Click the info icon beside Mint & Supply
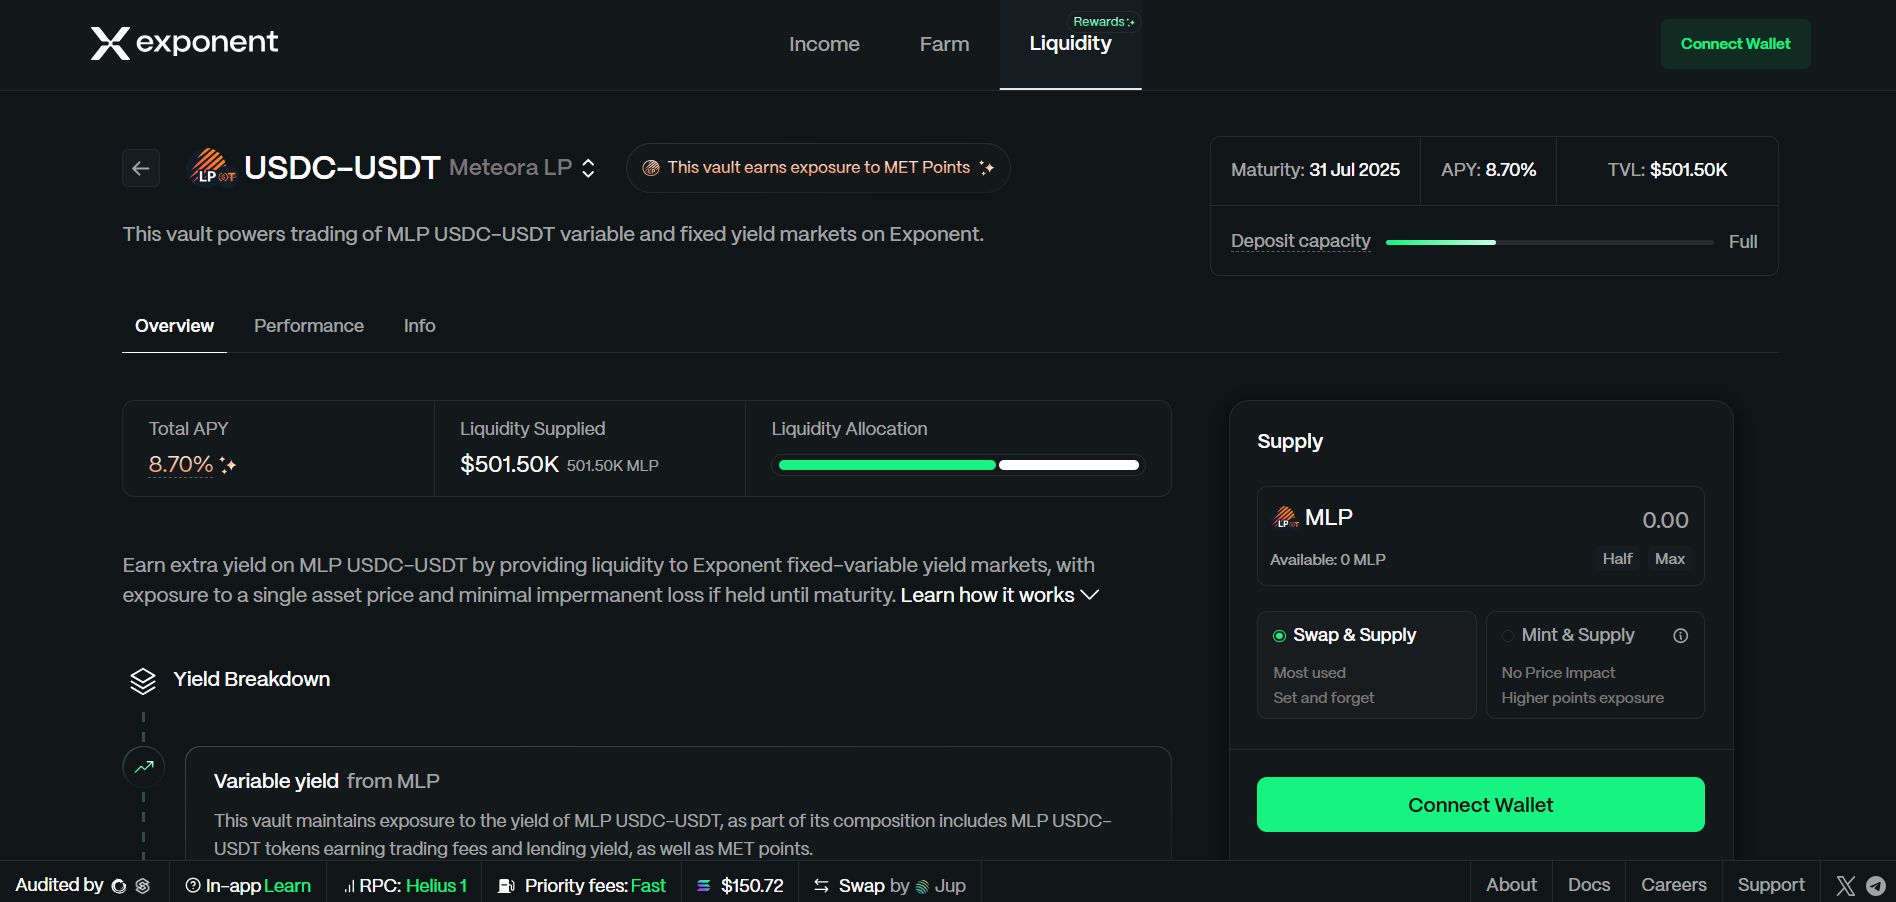 [1681, 636]
